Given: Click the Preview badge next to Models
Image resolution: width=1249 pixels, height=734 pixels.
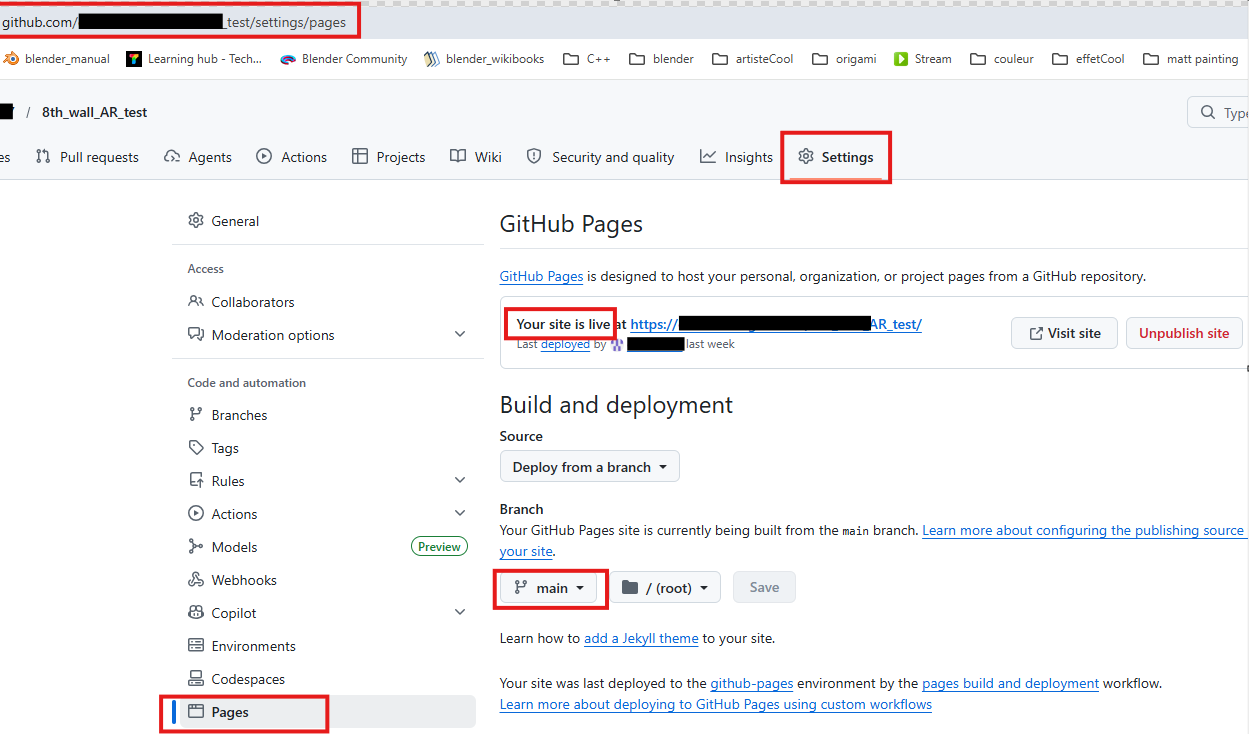Looking at the screenshot, I should pos(439,547).
